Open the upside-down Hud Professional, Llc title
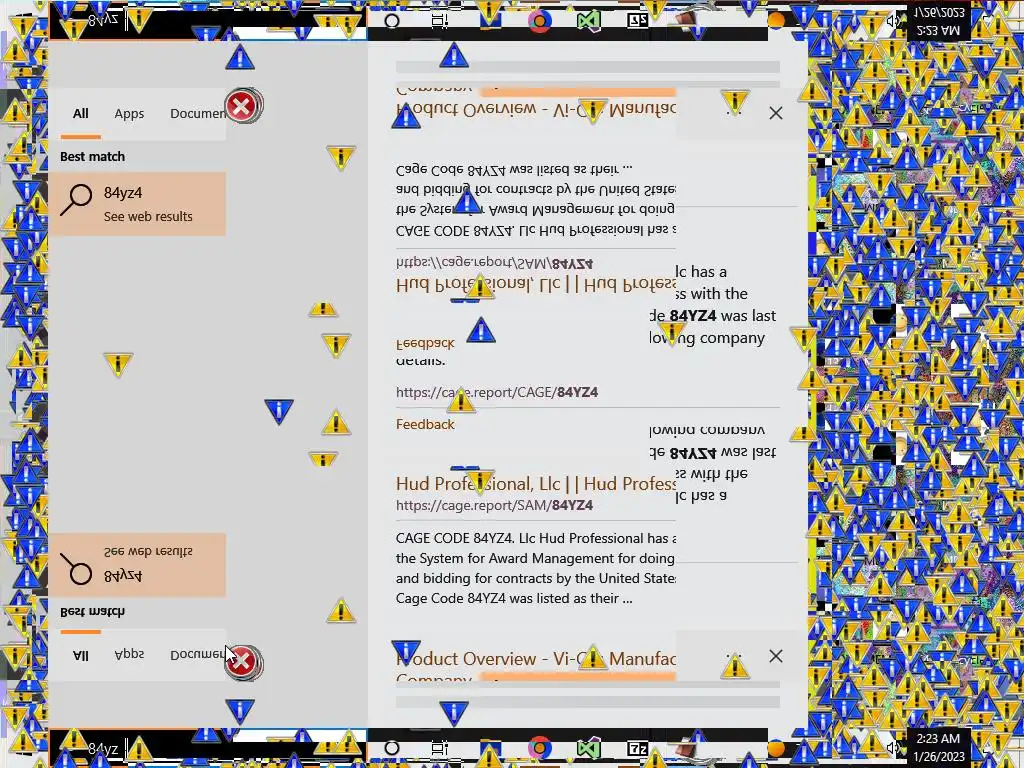The height and width of the screenshot is (768, 1024). (x=536, y=285)
